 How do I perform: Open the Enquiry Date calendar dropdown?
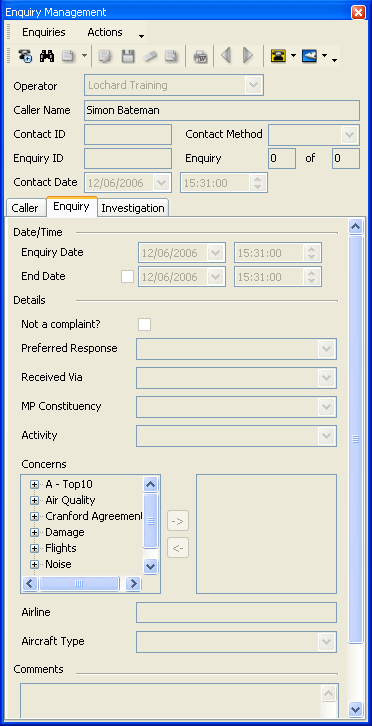(x=215, y=253)
